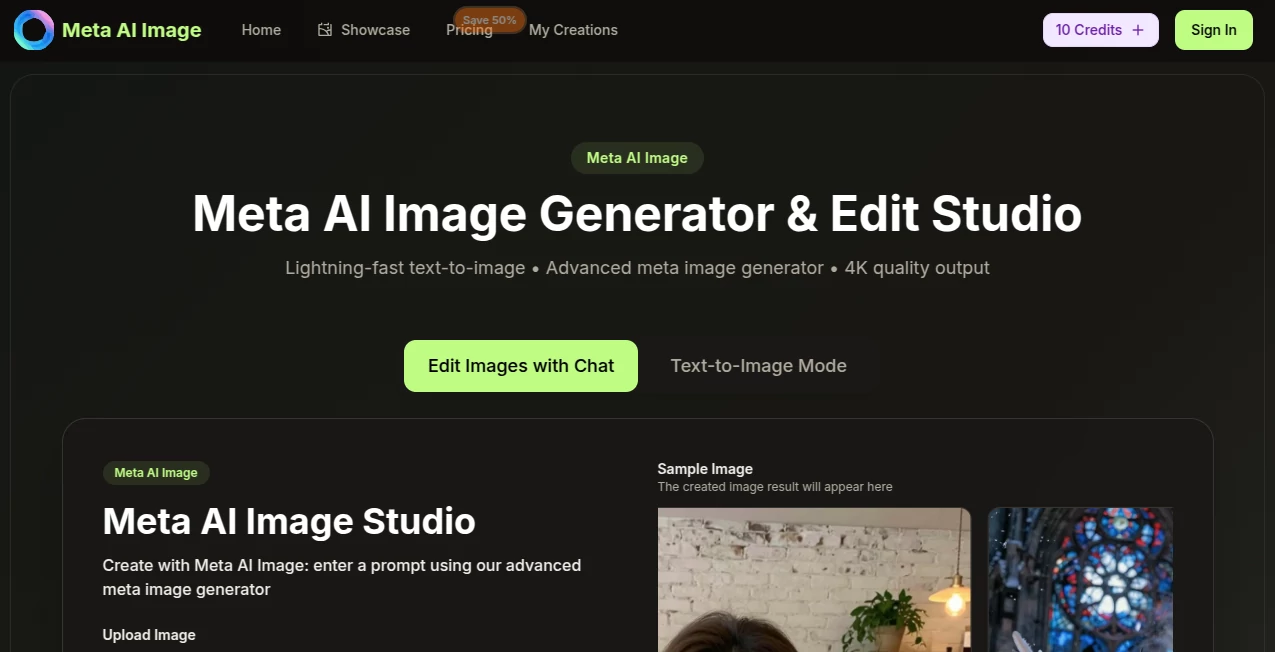Open the Upload Image section

[149, 634]
